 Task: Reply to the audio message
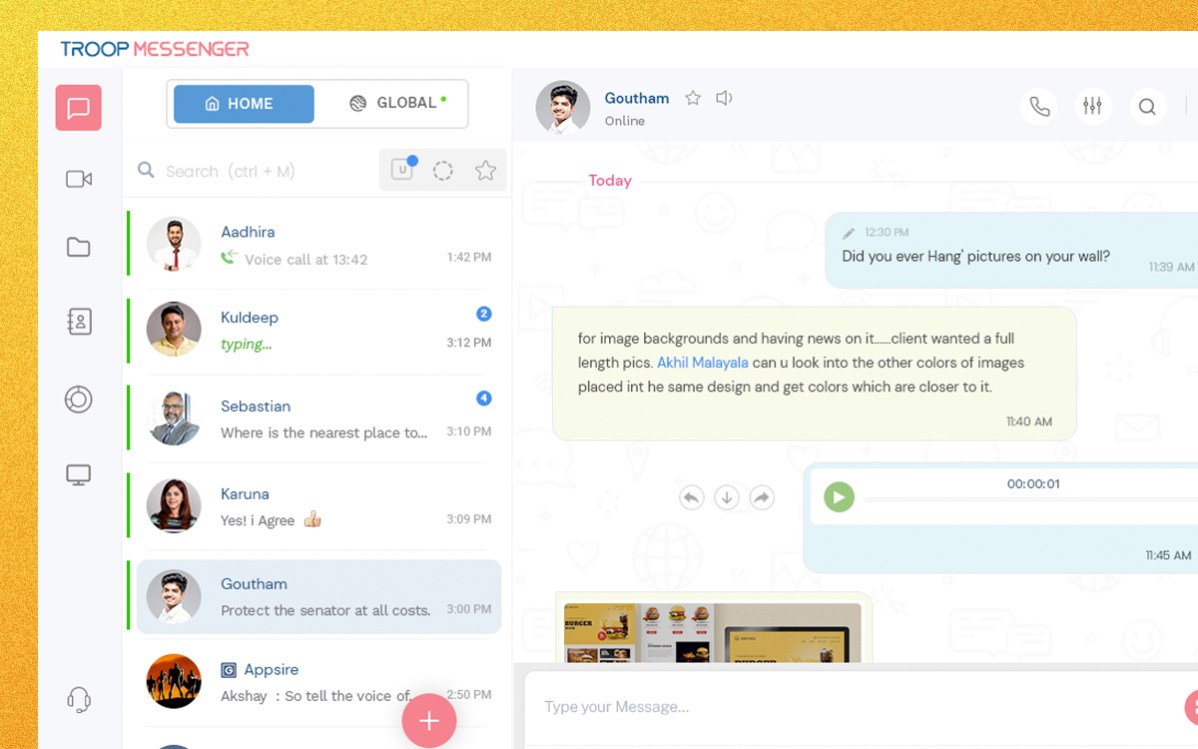pos(691,498)
